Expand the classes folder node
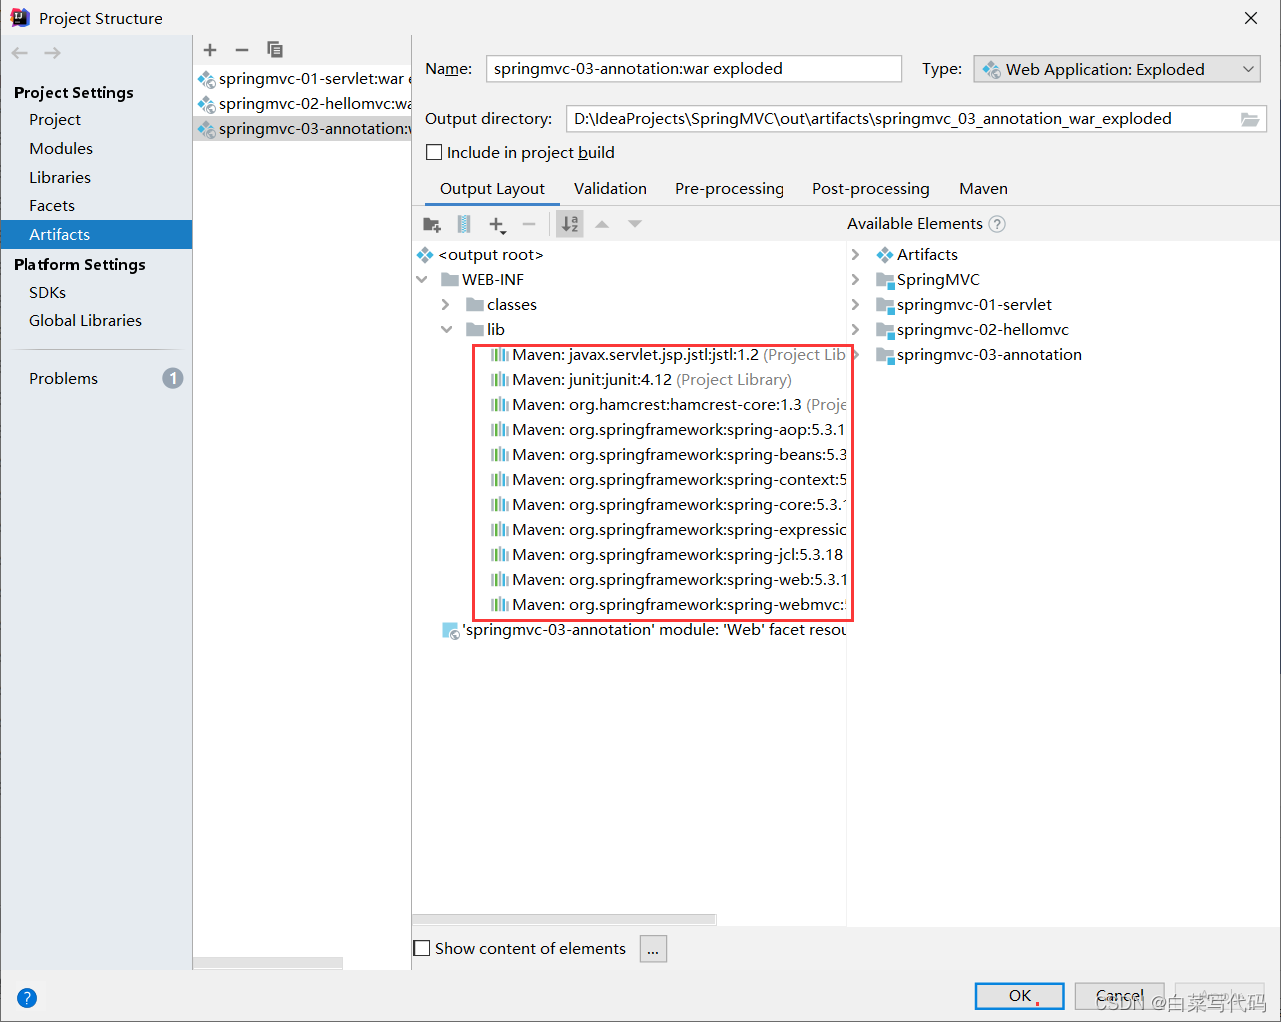1281x1022 pixels. [x=446, y=305]
